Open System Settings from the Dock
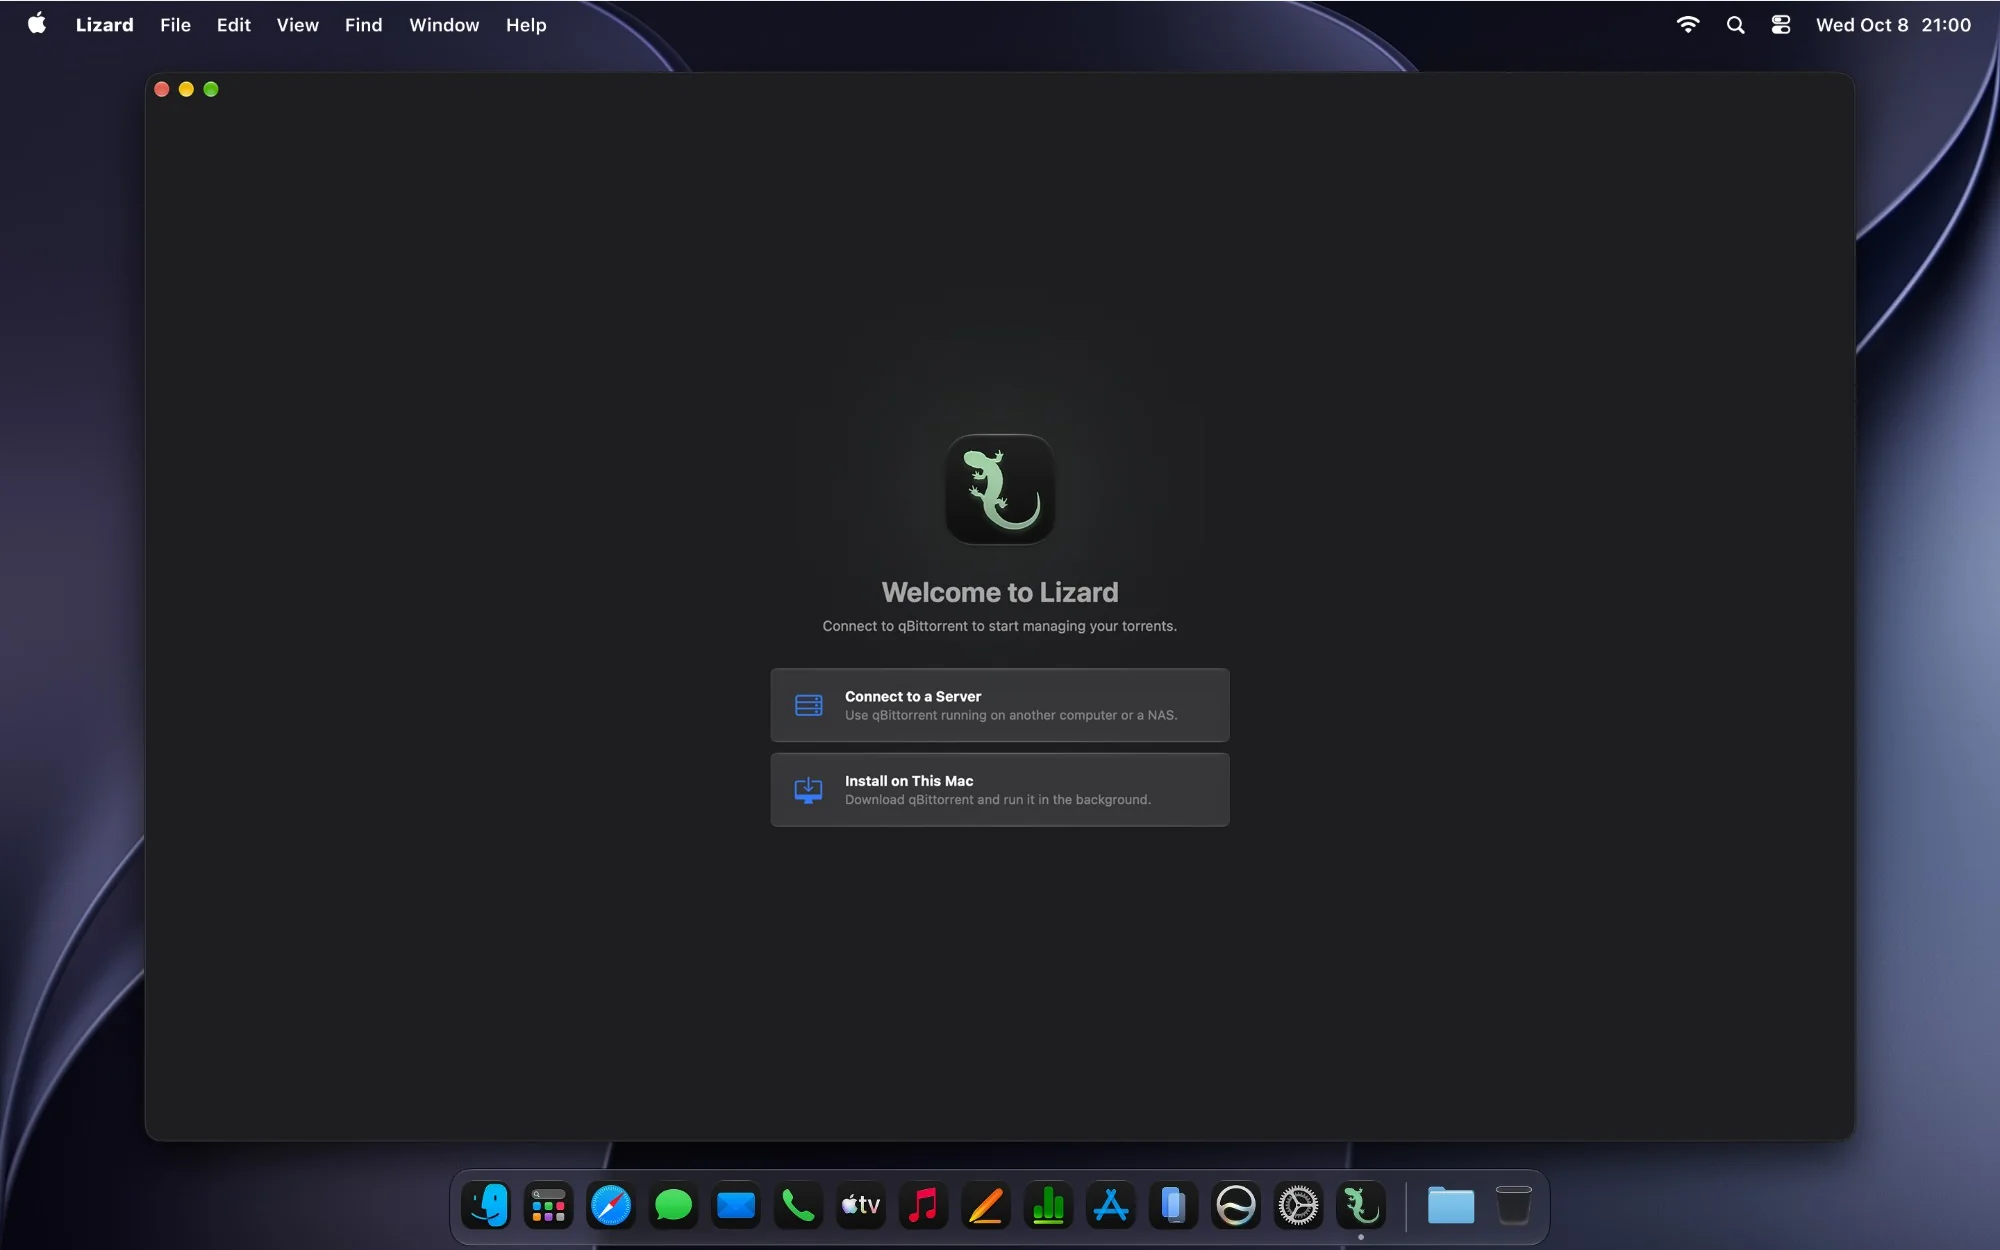This screenshot has width=2000, height=1250. click(x=1298, y=1206)
